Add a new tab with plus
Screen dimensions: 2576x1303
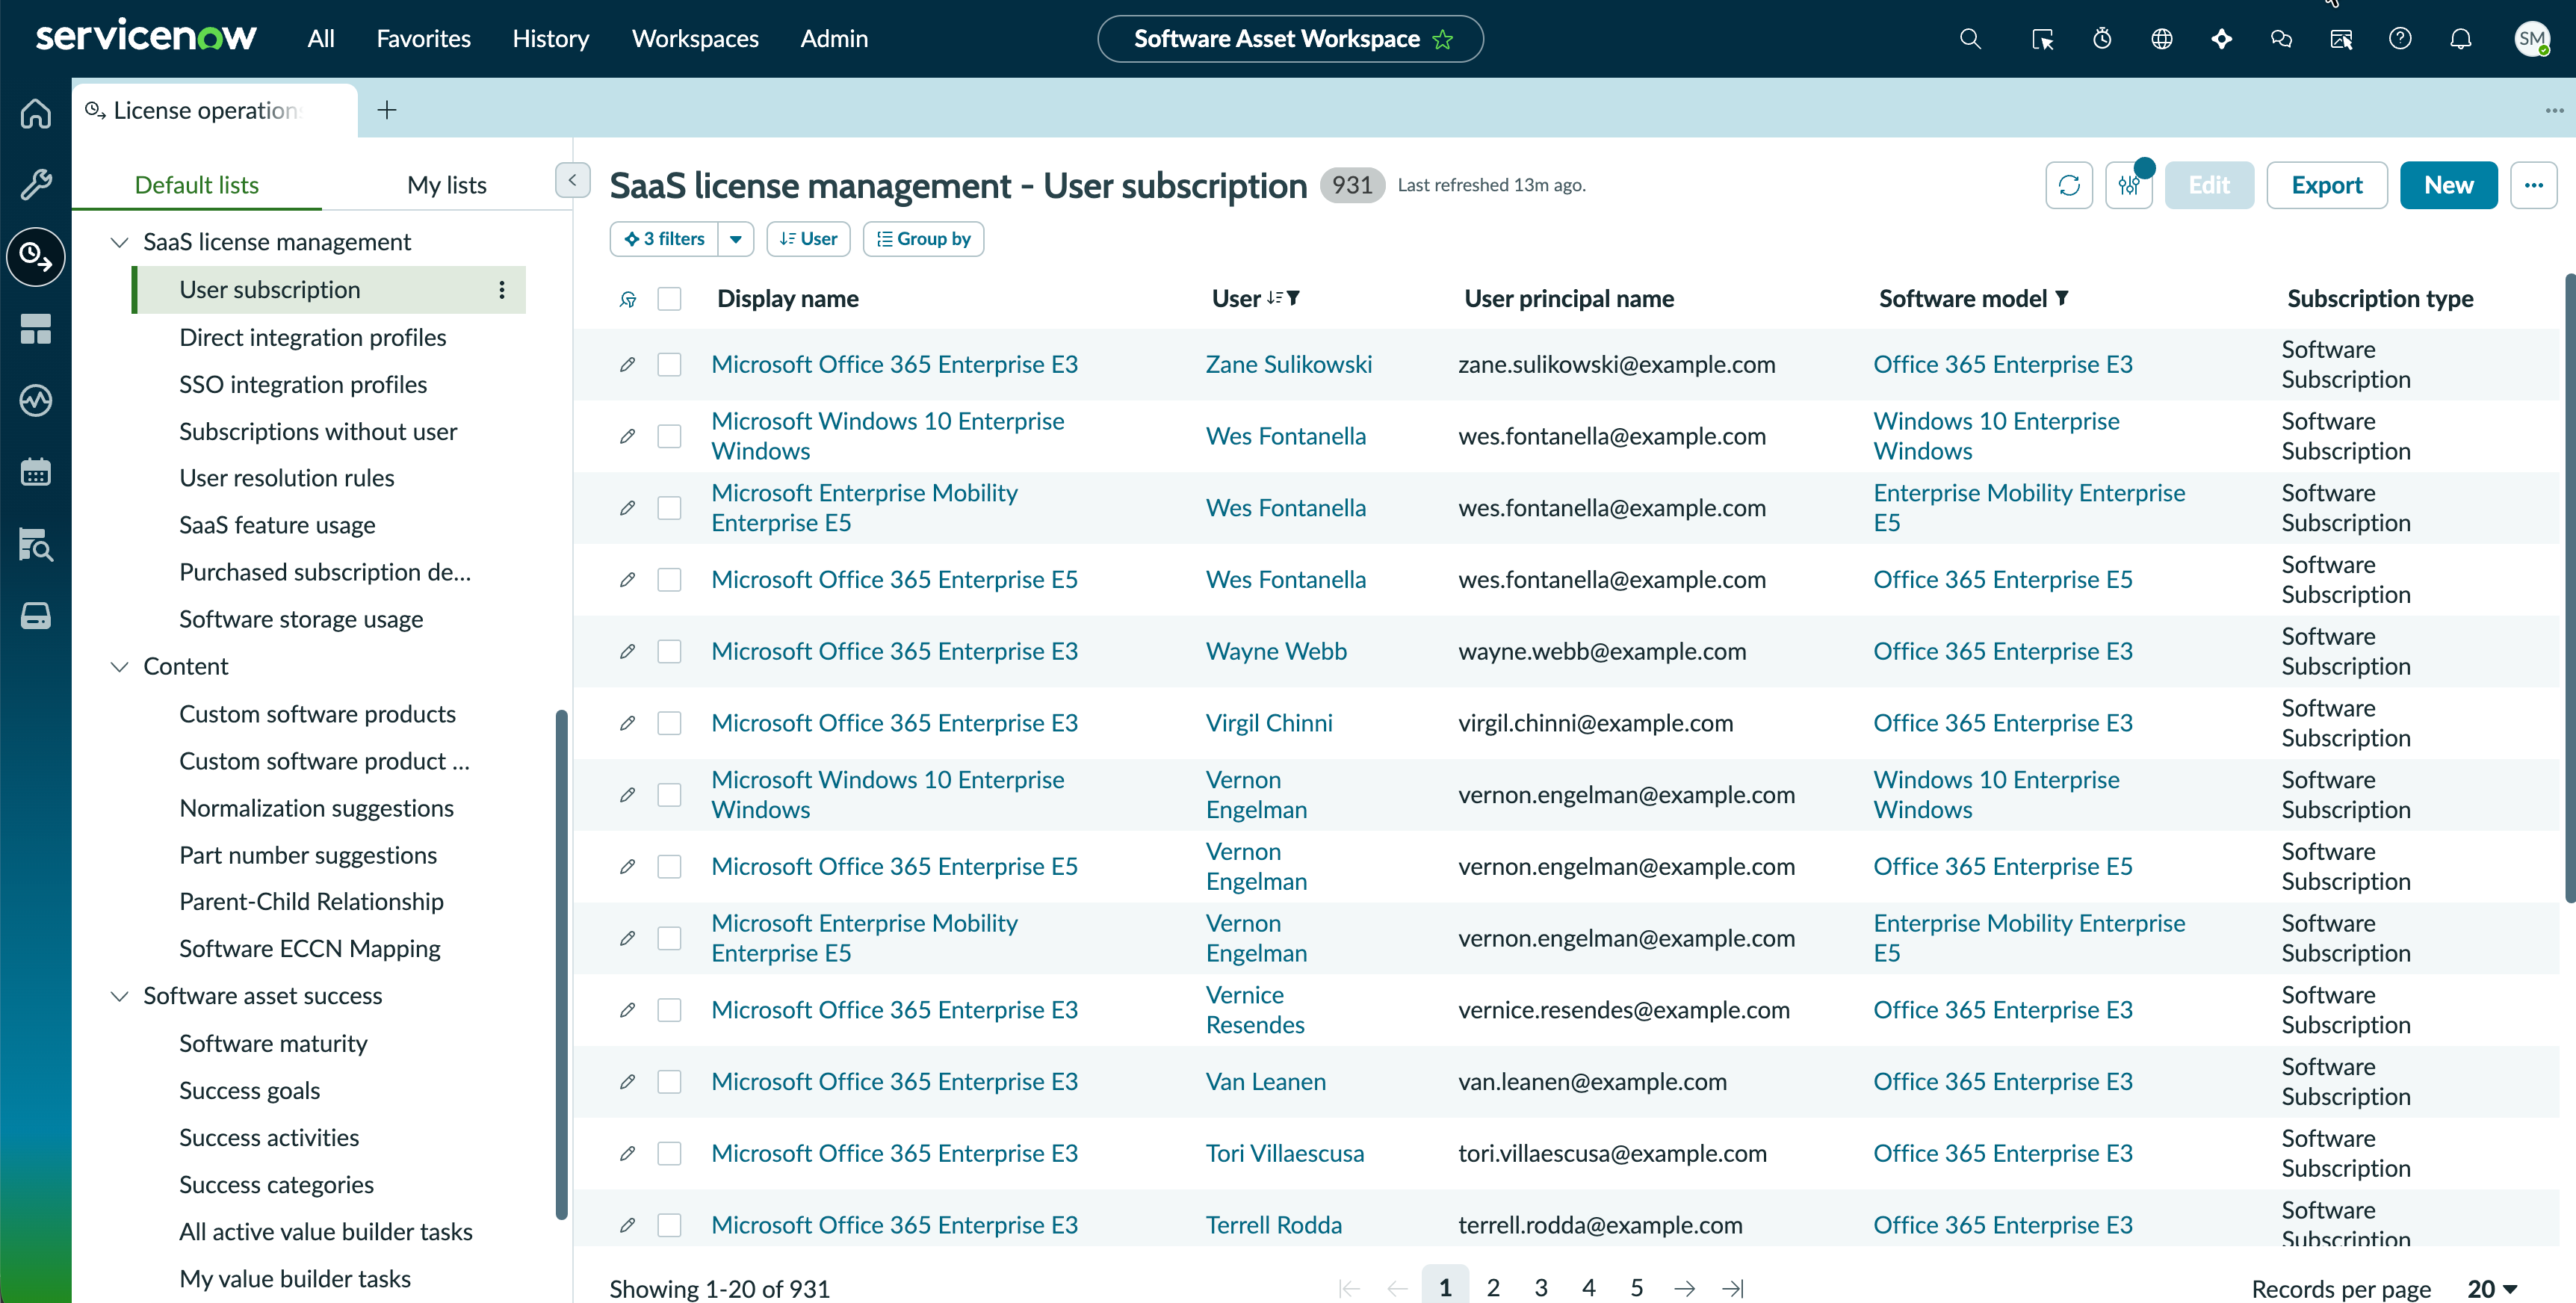tap(387, 110)
